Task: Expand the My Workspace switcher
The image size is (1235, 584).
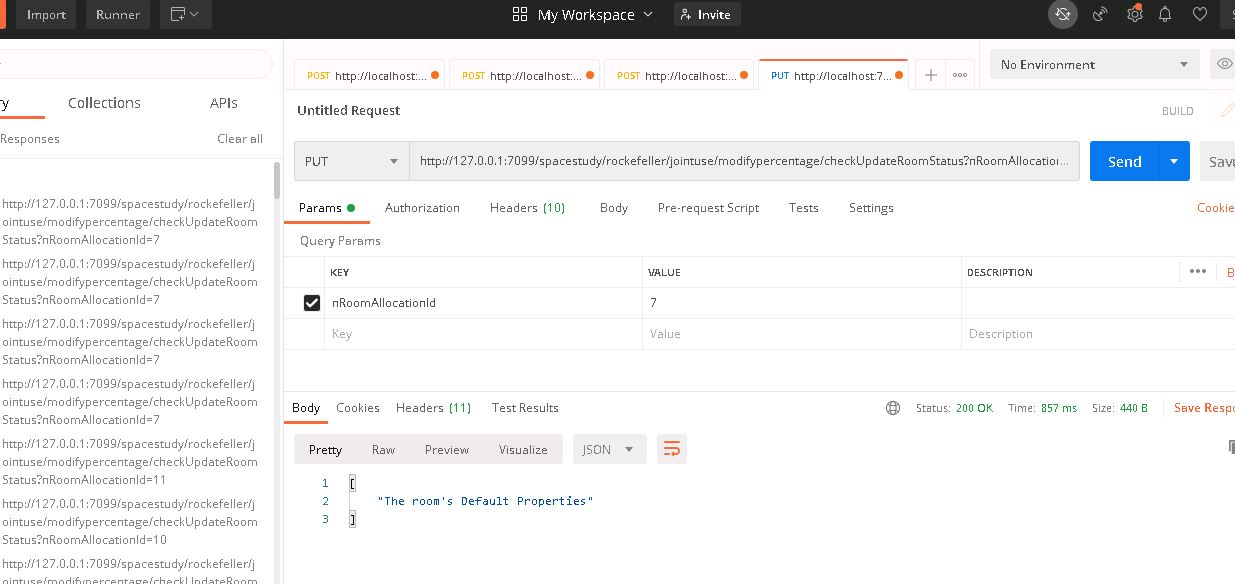Action: click(x=596, y=14)
